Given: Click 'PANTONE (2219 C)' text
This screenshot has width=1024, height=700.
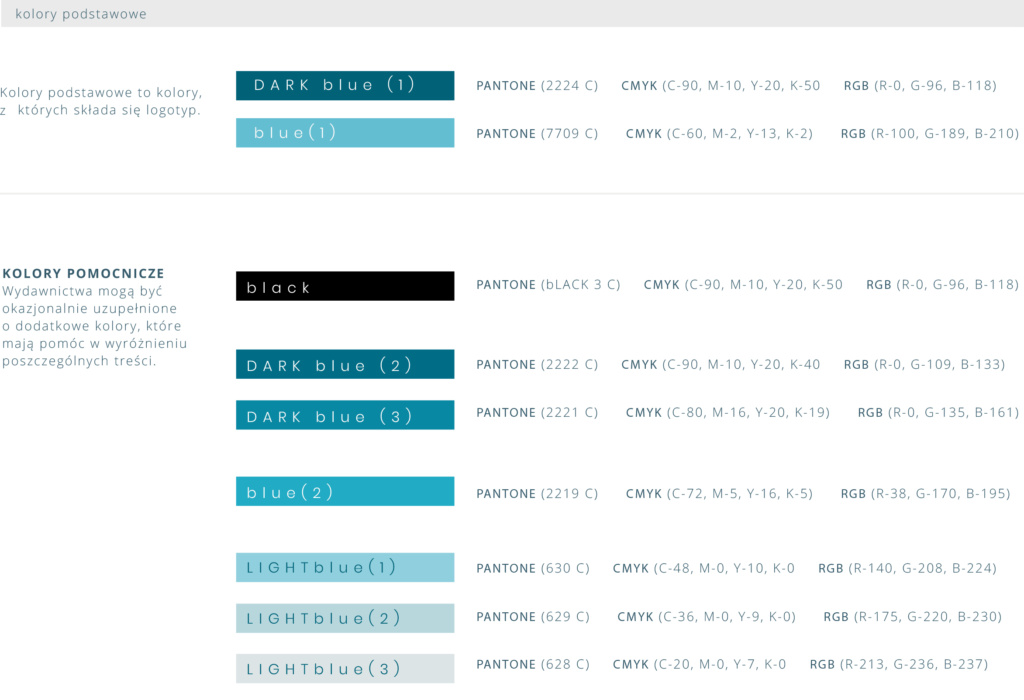Looking at the screenshot, I should [x=537, y=494].
